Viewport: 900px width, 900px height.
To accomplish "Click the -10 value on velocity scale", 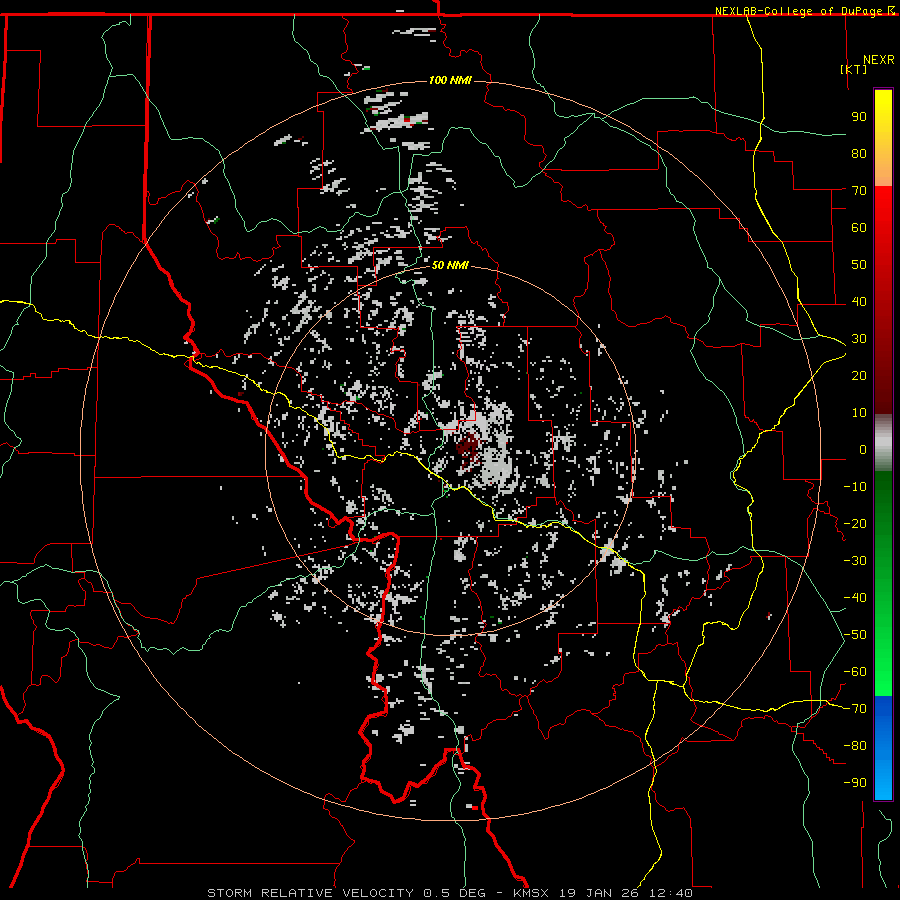I will coord(855,487).
